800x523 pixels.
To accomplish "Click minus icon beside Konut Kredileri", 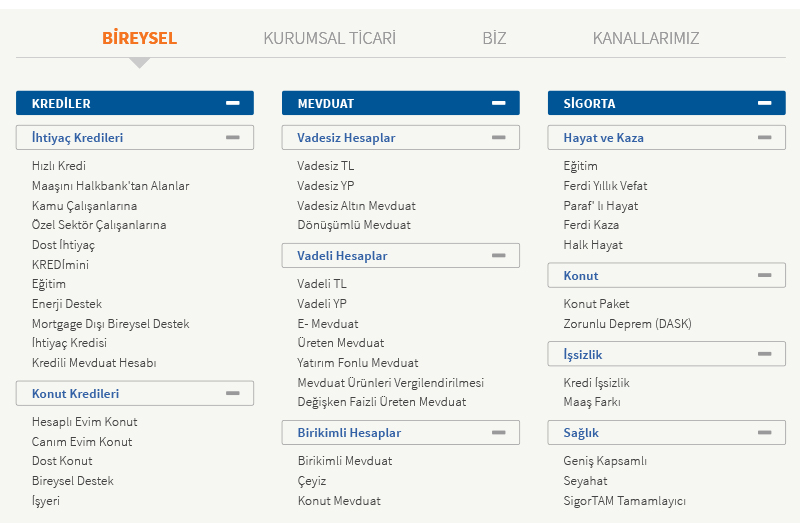I will [233, 393].
